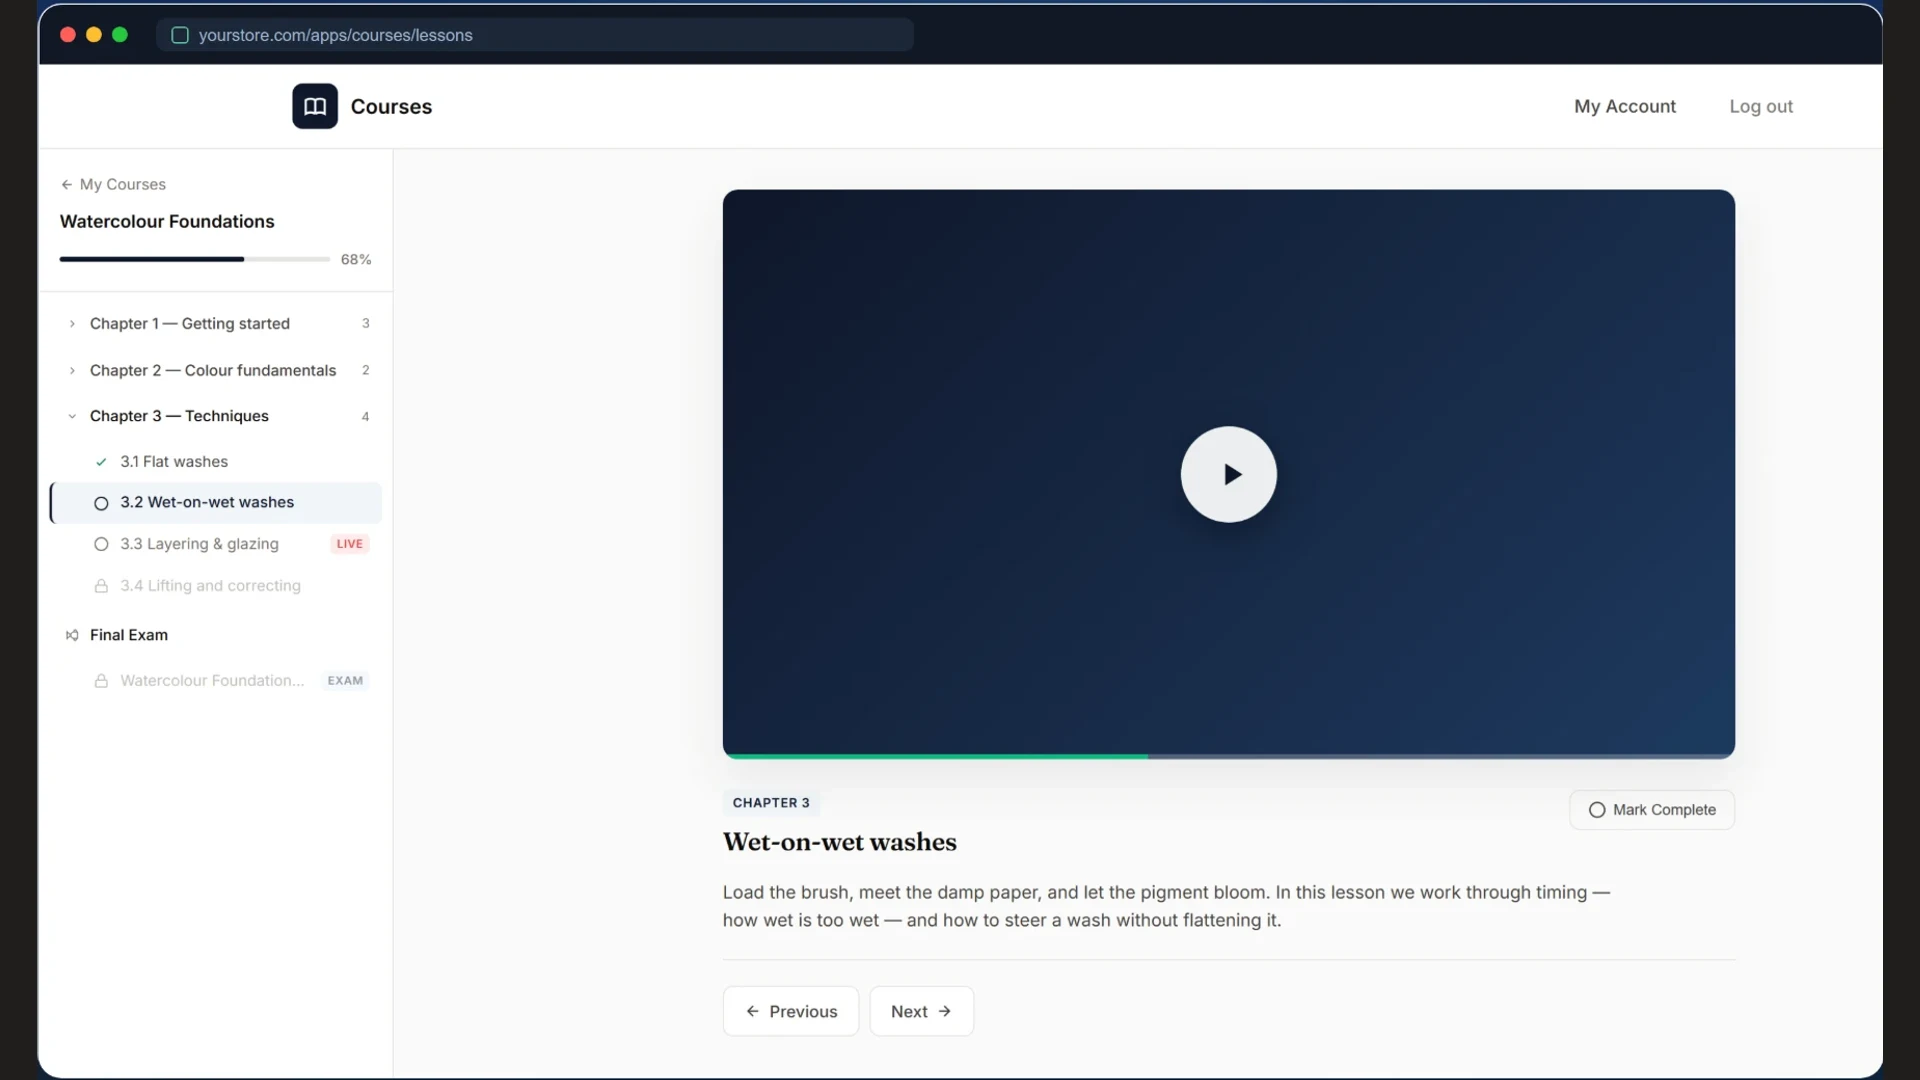Click the EXAM badge in the sidebar
Viewport: 1920px width, 1080px height.
345,681
